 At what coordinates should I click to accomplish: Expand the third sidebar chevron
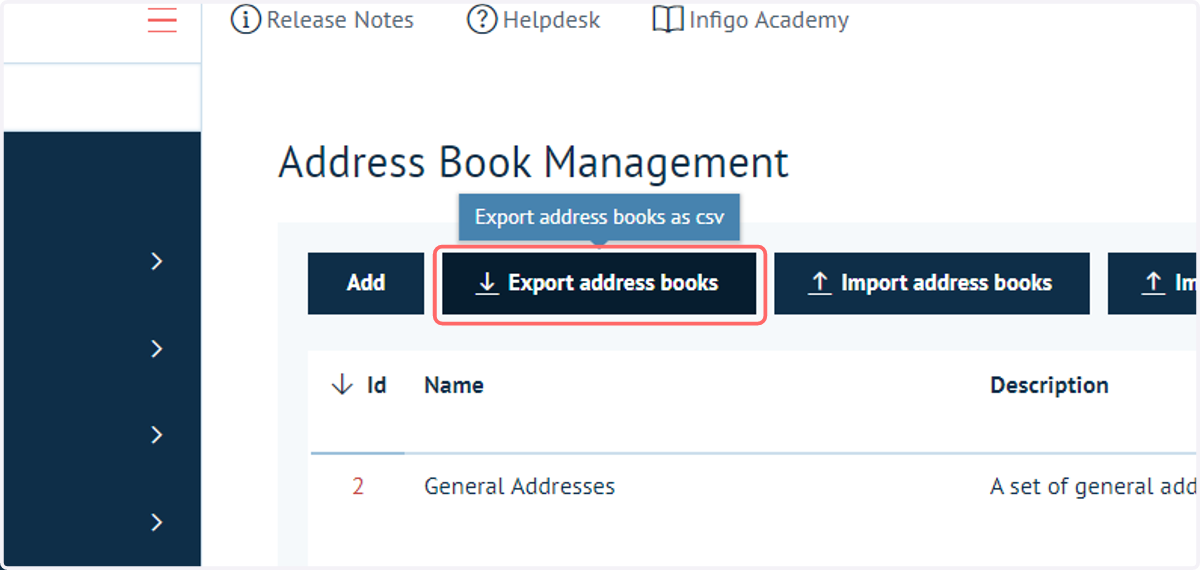coord(156,435)
